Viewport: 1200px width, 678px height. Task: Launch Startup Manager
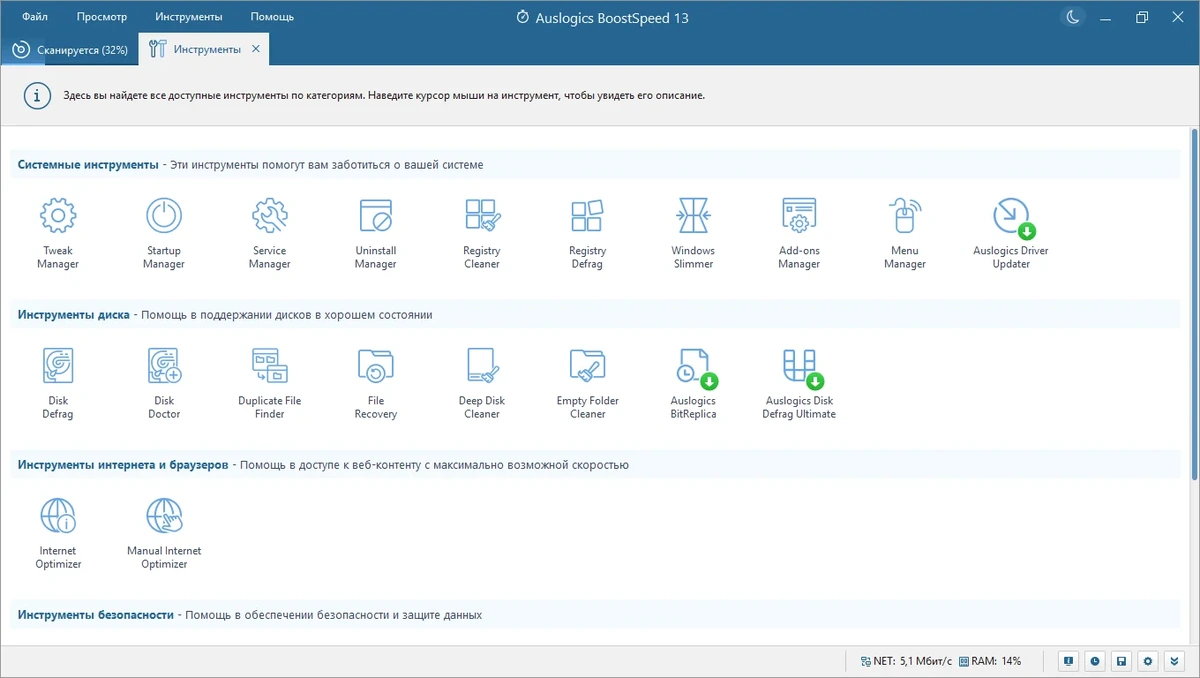[164, 232]
